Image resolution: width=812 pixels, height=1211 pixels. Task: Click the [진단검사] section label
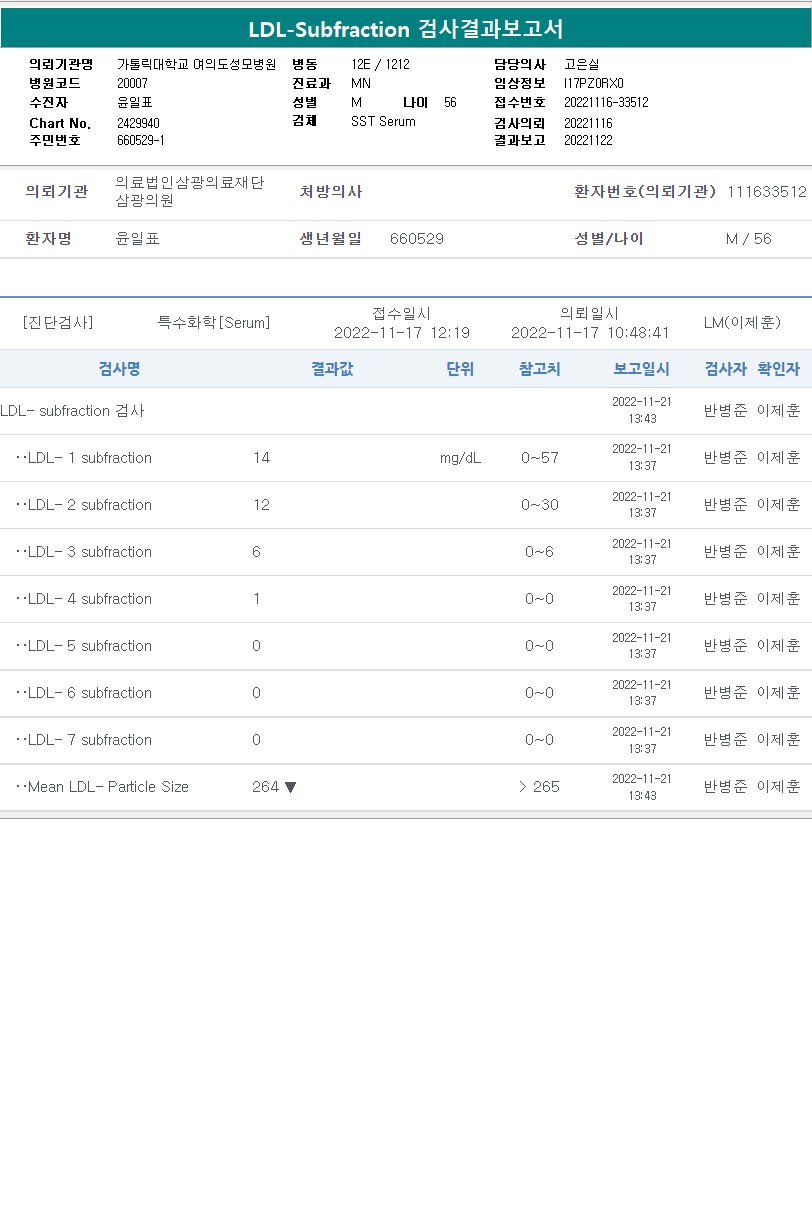point(57,323)
